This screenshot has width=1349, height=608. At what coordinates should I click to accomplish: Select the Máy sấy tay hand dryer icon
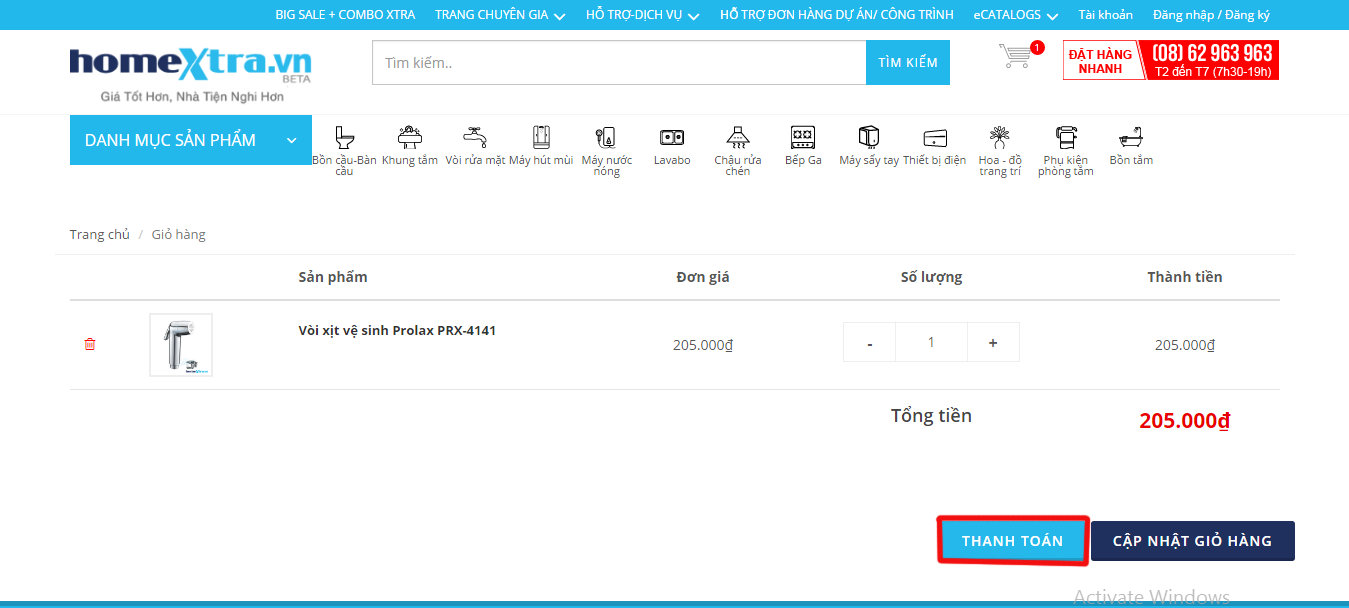pos(869,137)
